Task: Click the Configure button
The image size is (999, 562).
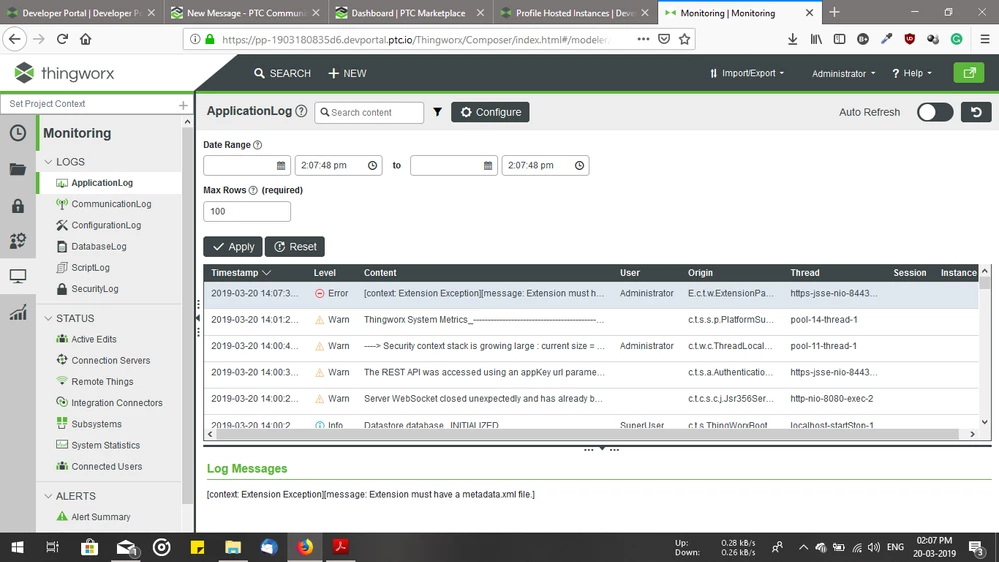Action: click(490, 112)
